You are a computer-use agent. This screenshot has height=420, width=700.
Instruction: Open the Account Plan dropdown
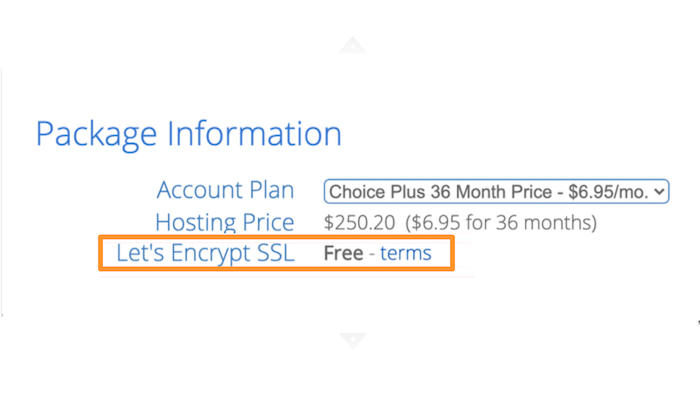tap(496, 191)
